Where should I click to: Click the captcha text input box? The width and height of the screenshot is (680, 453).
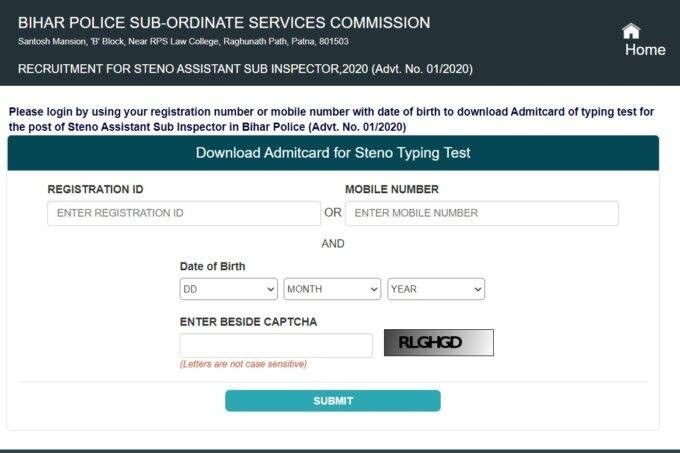click(x=276, y=345)
